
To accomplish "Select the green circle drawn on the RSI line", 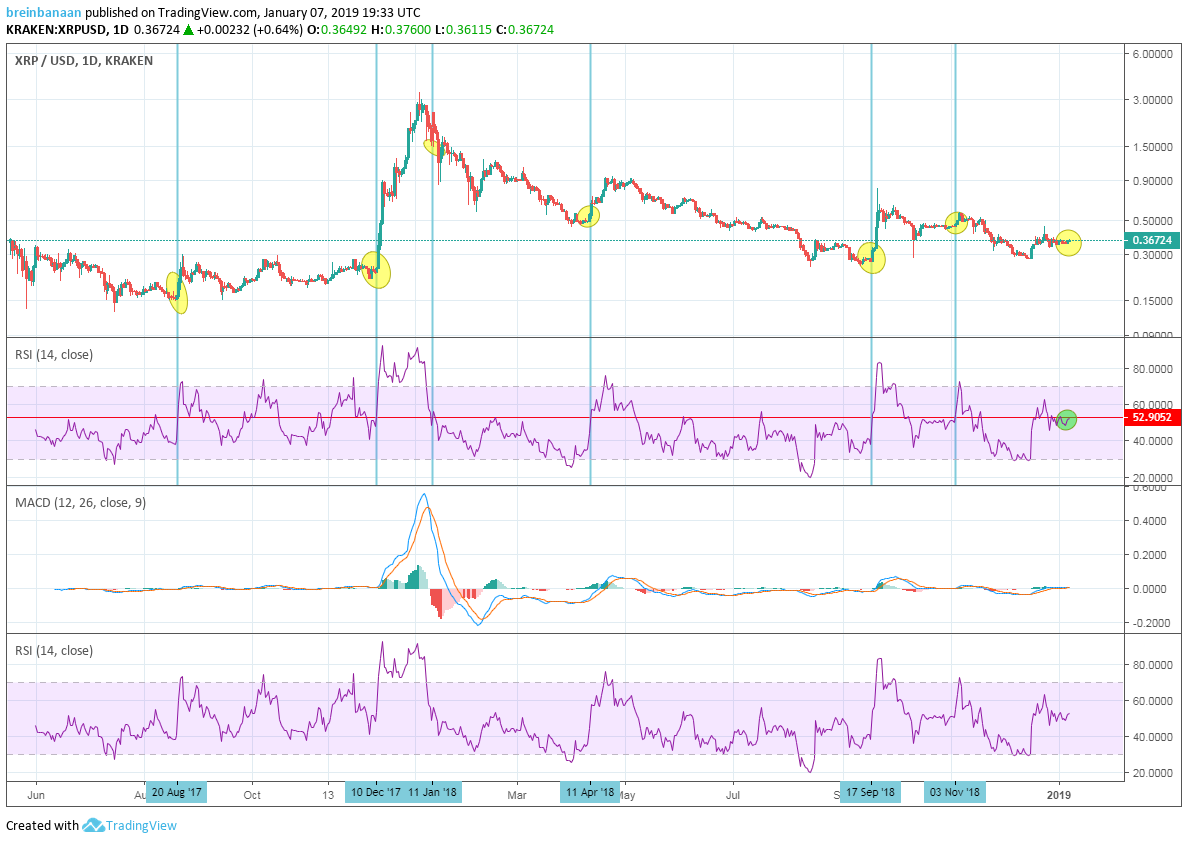I will pos(1066,420).
